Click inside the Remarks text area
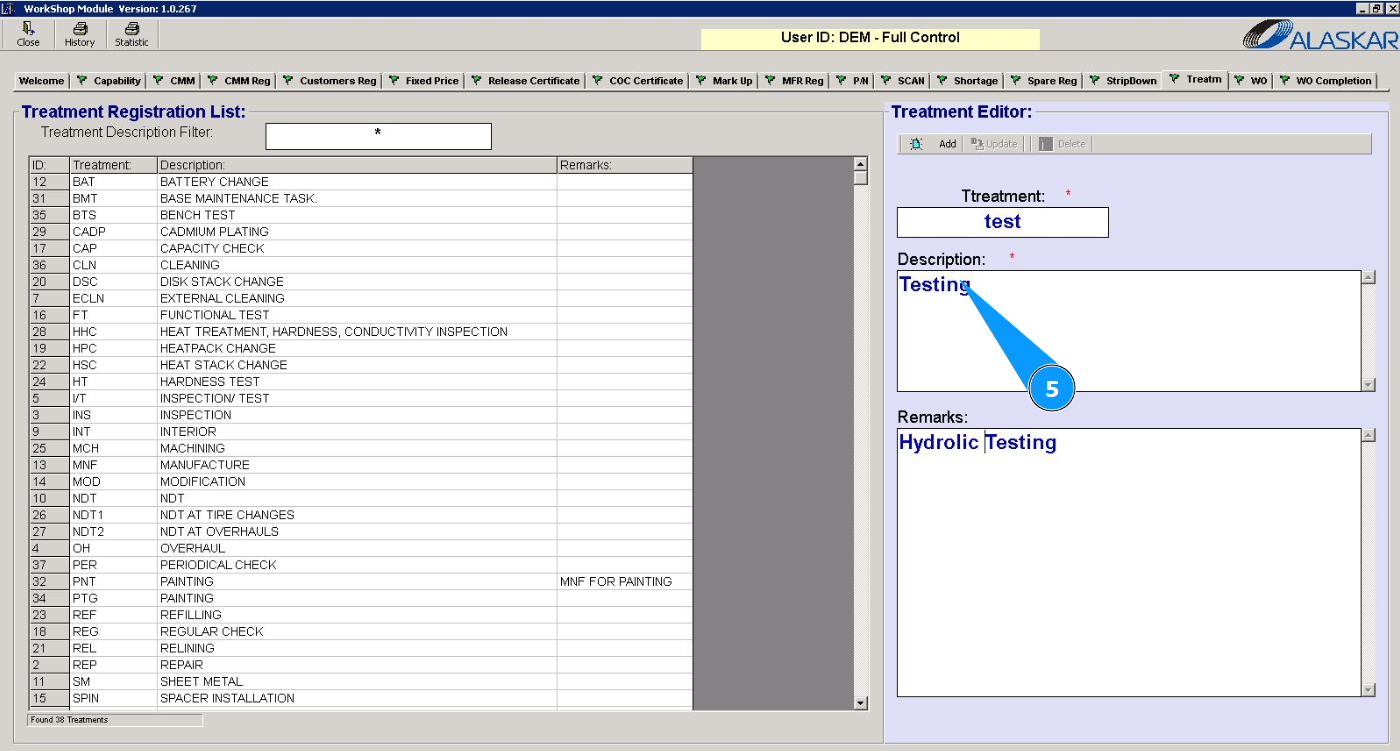Image resolution: width=1400 pixels, height=751 pixels. (x=1129, y=563)
